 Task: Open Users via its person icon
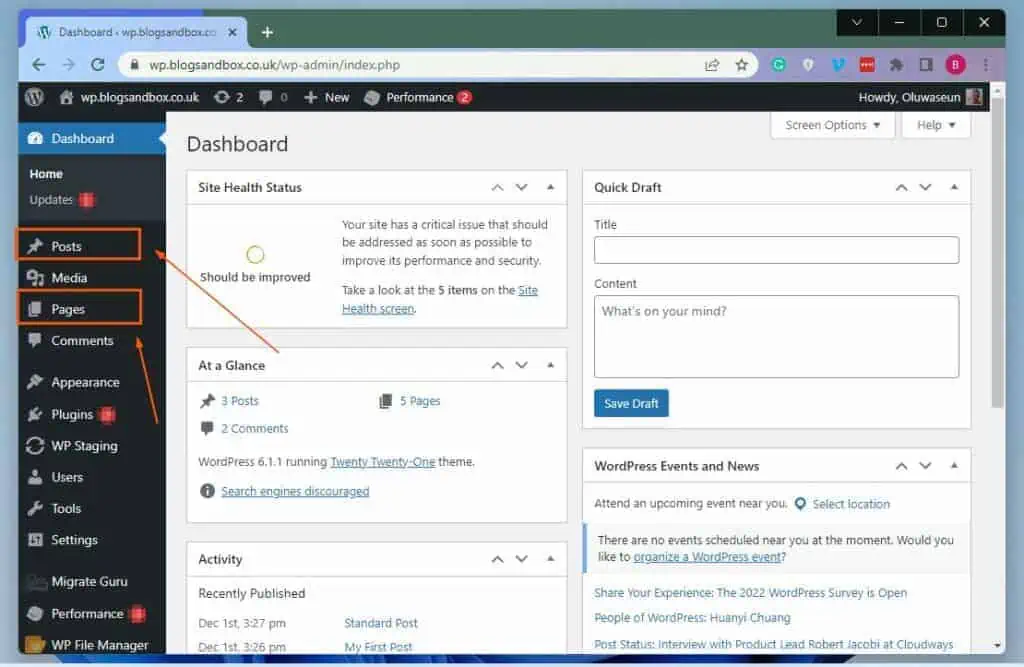pyautogui.click(x=37, y=477)
